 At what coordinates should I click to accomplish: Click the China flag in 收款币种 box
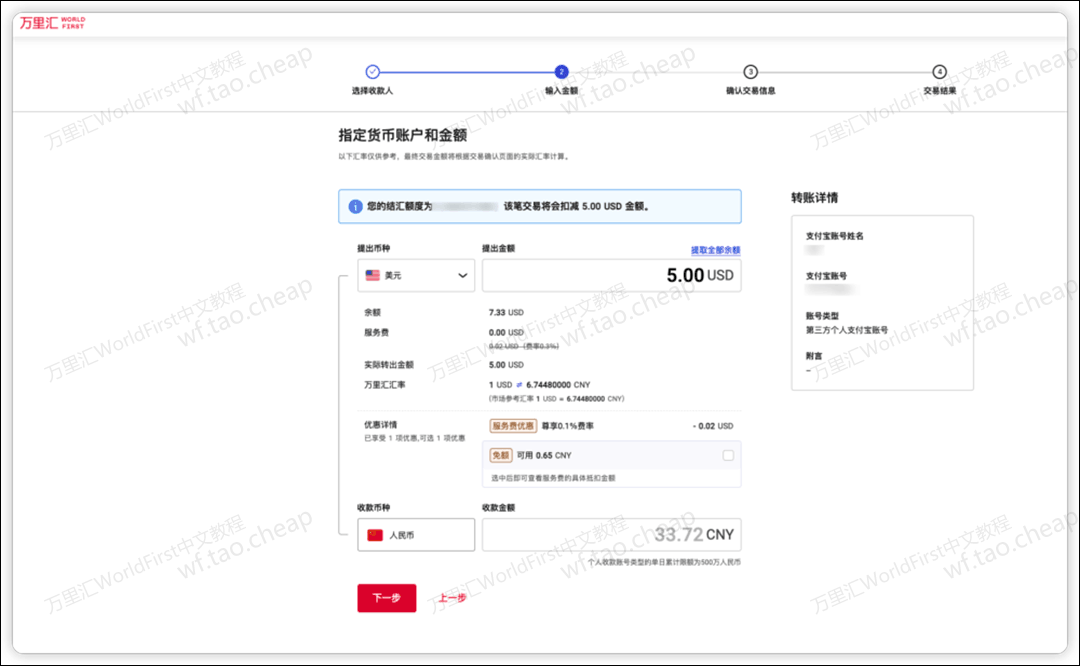coord(375,535)
